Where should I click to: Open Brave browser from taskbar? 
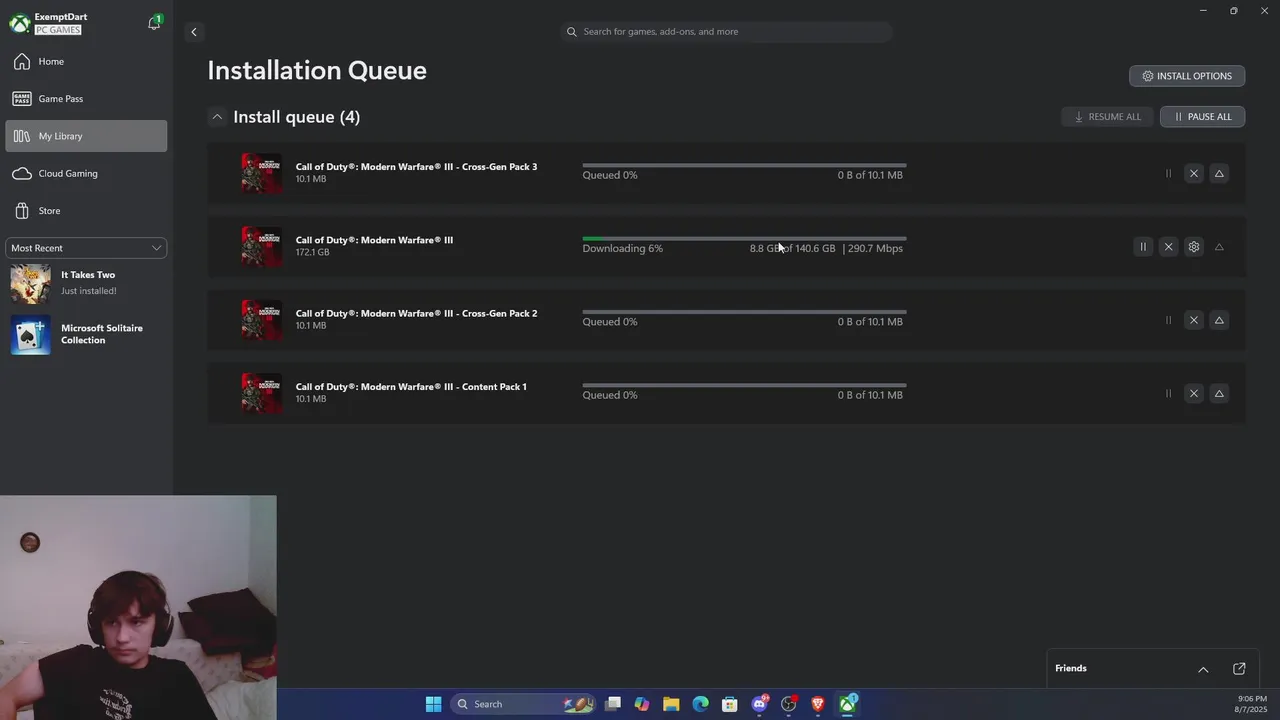818,704
